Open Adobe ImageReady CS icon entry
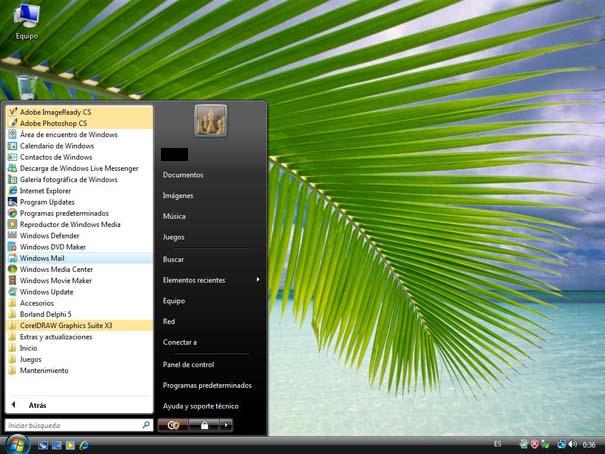Viewport: 605px width, 454px height. pos(79,112)
